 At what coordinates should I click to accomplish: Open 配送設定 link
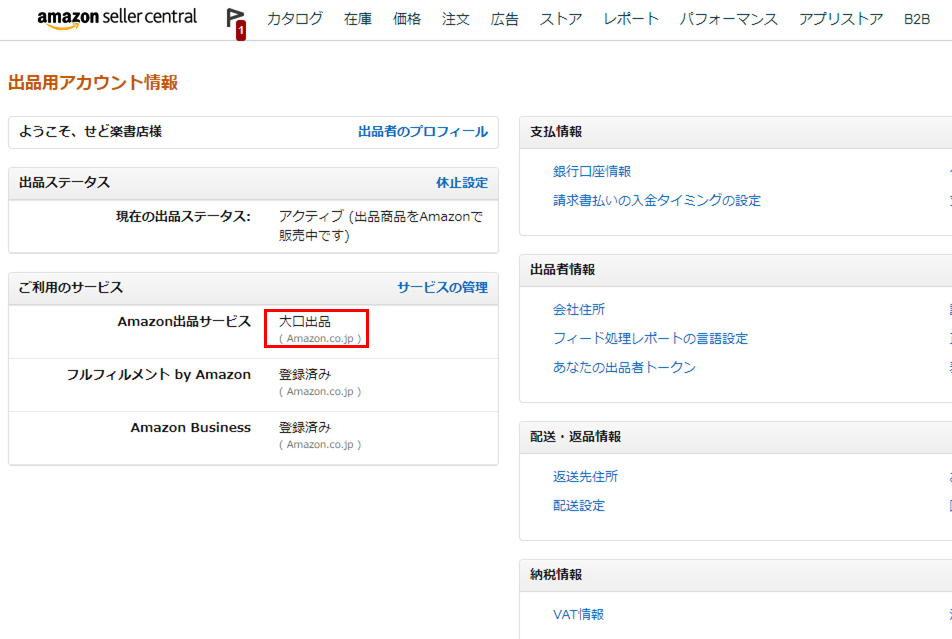coord(579,505)
